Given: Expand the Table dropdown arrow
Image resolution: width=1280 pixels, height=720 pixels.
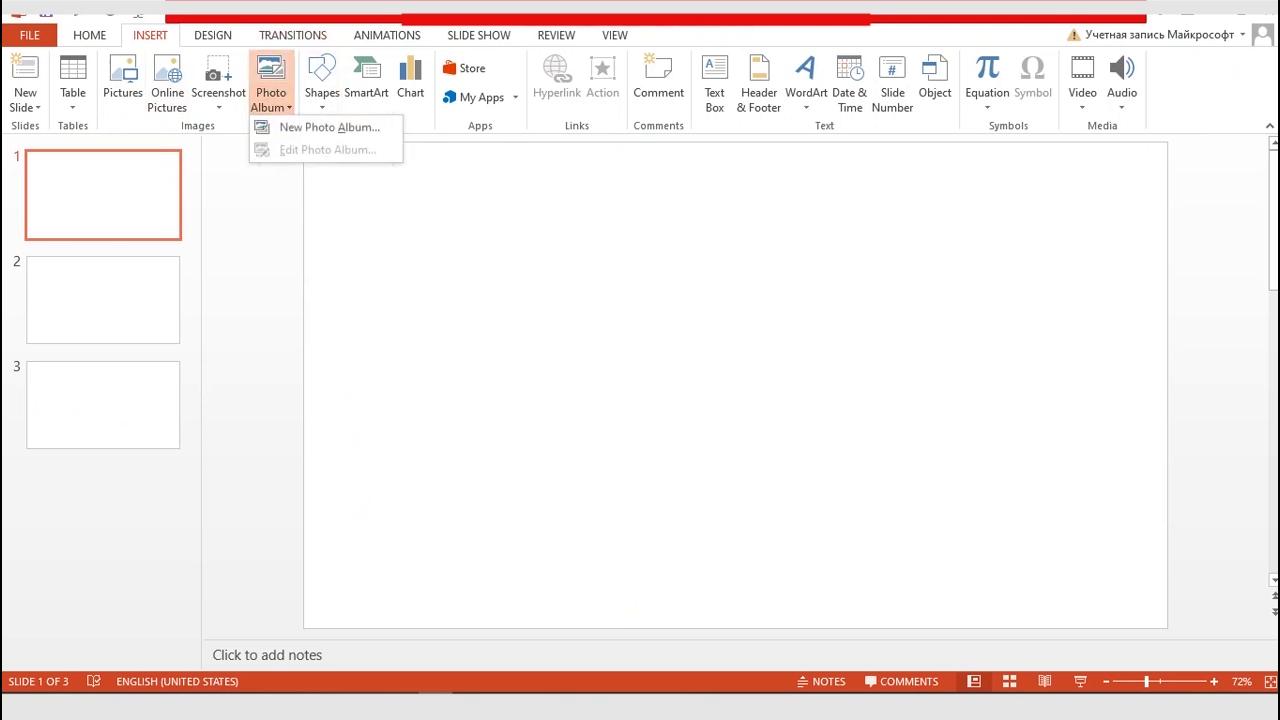Looking at the screenshot, I should pyautogui.click(x=73, y=108).
